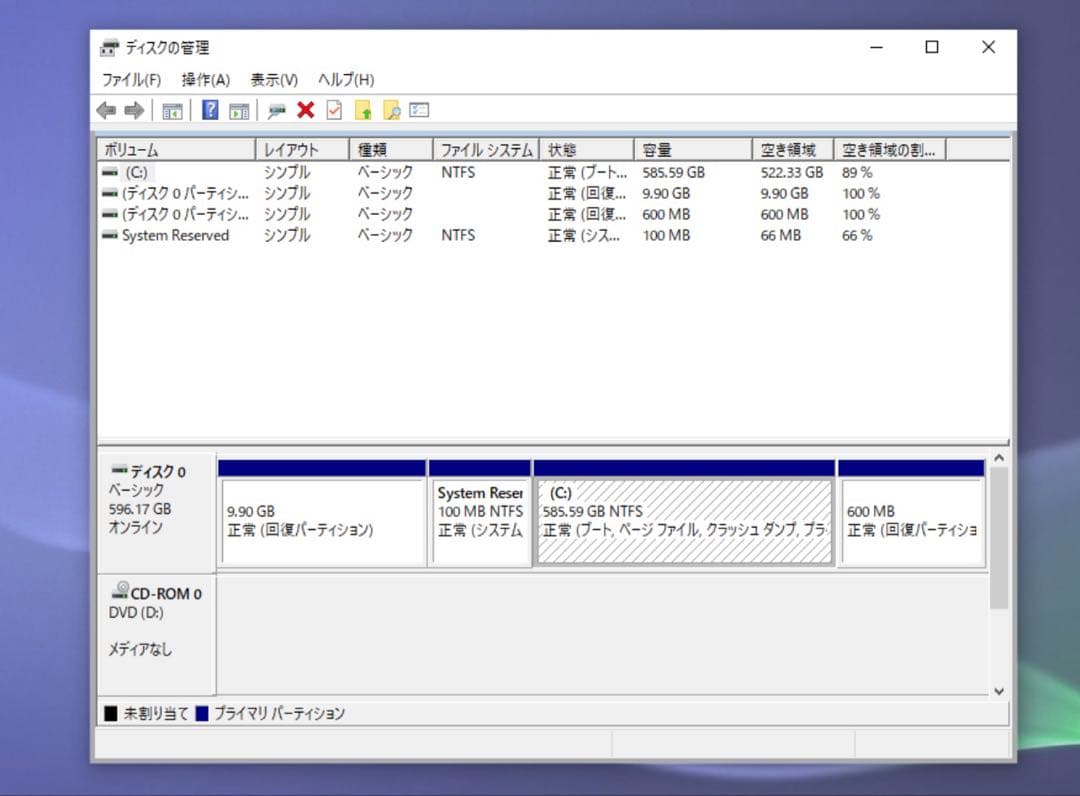Click the 66 % free percentage cell
Viewport: 1080px width, 796px height.
857,235
